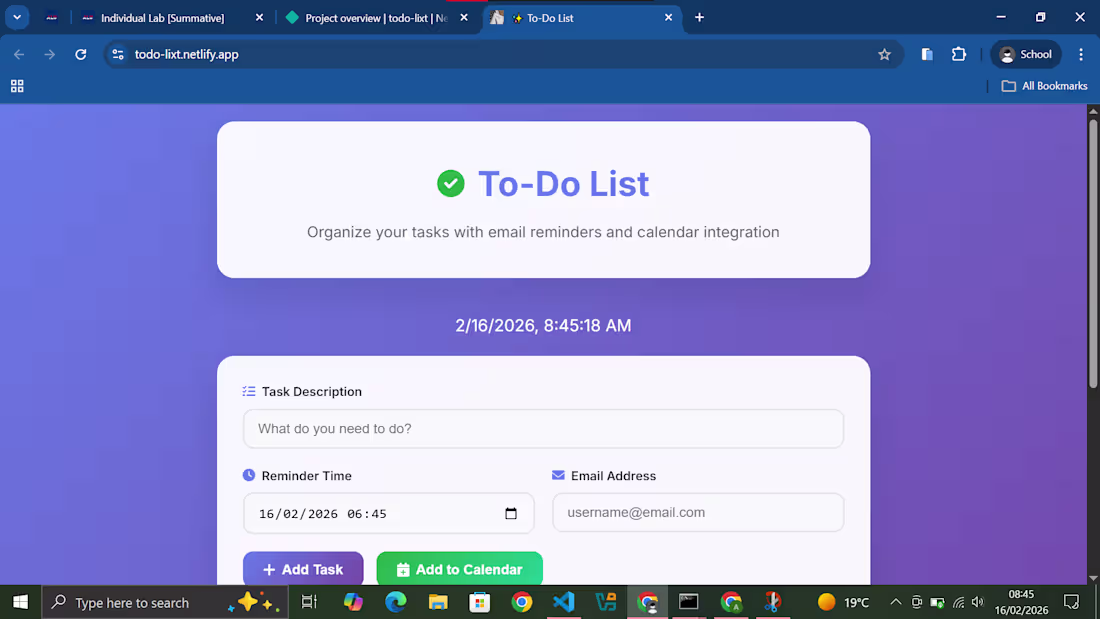The height and width of the screenshot is (619, 1100).
Task: Open Google Chrome from the taskbar
Action: pos(522,602)
